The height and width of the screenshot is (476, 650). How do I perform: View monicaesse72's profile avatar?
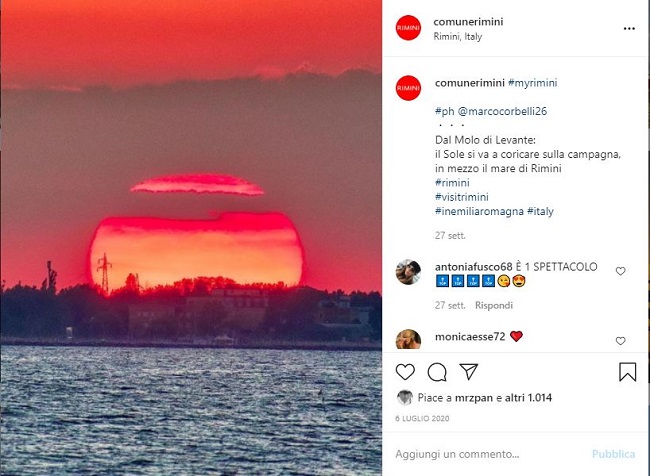408,339
